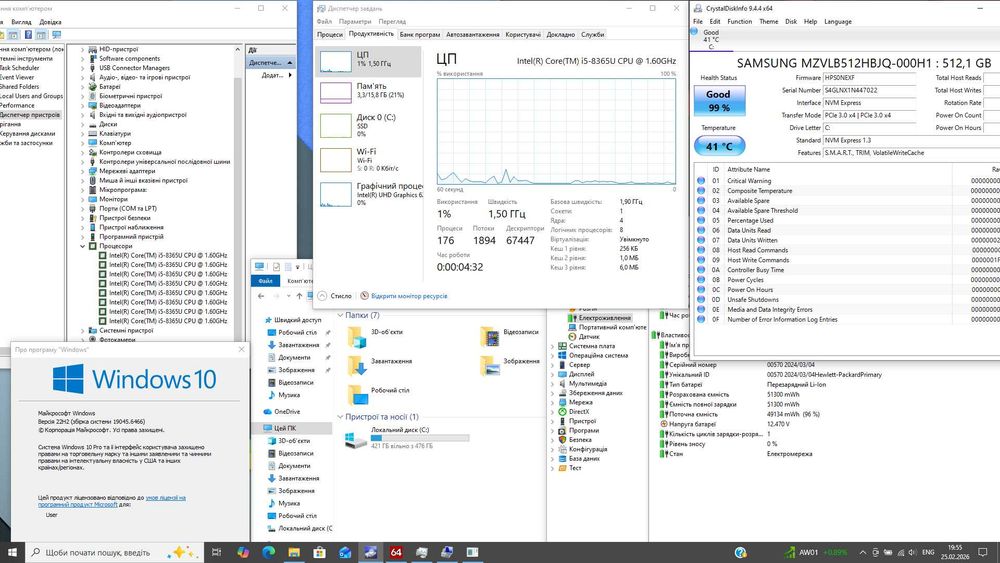Collapse Пристрої та носії (1) group

[x=340, y=417]
